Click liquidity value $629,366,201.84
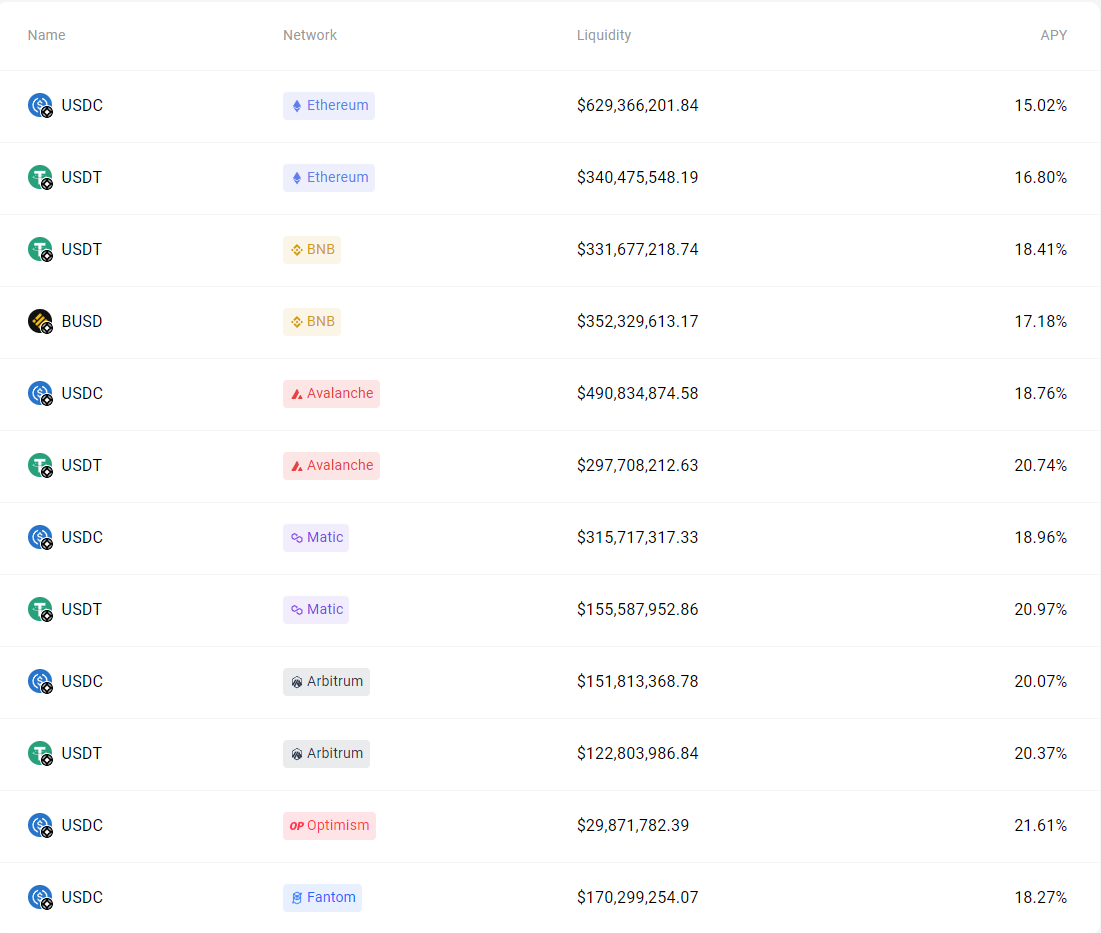Screen dimensions: 1101x933 638,105
